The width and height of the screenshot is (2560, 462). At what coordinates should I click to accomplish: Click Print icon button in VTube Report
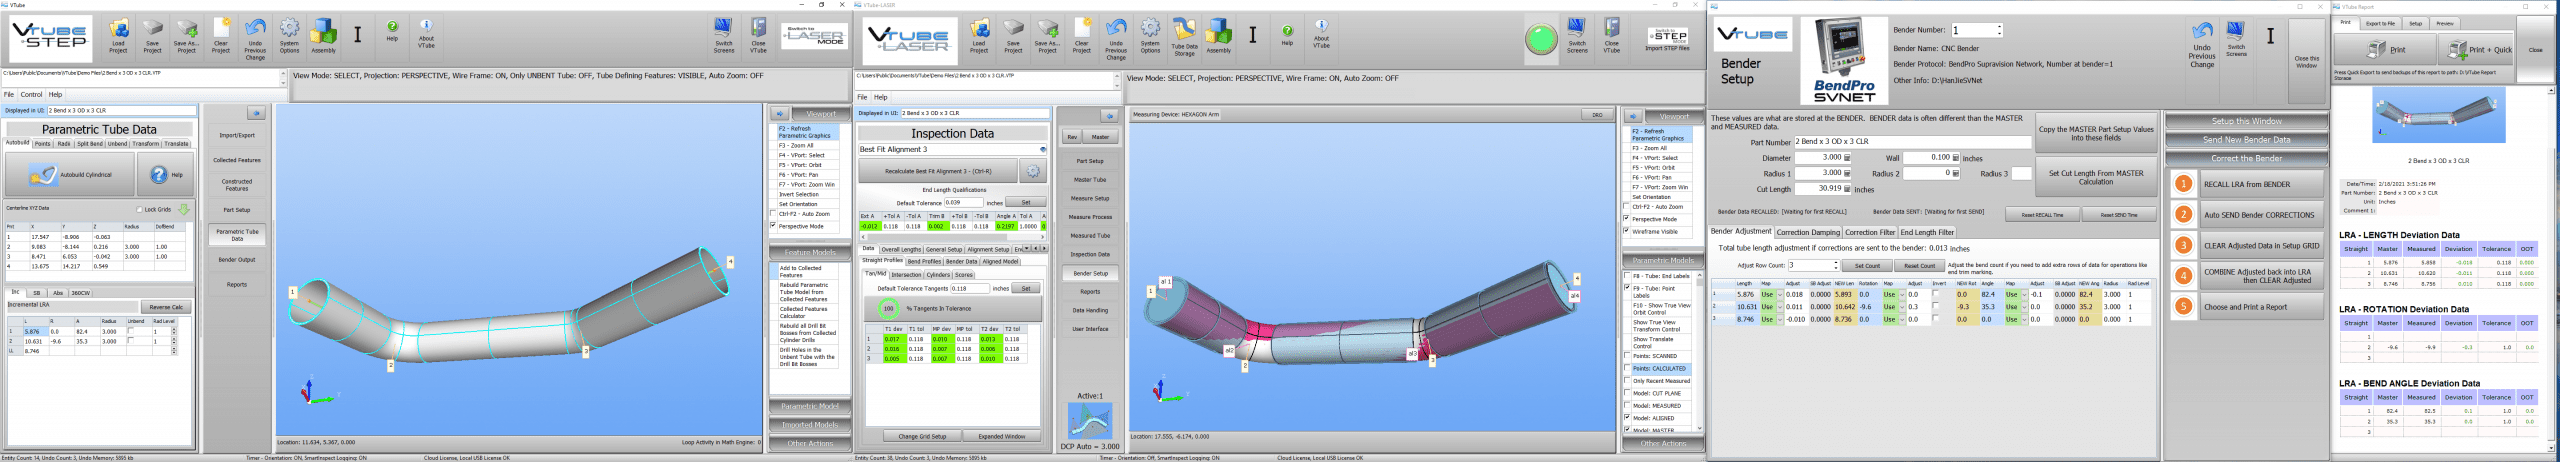pyautogui.click(x=2387, y=48)
